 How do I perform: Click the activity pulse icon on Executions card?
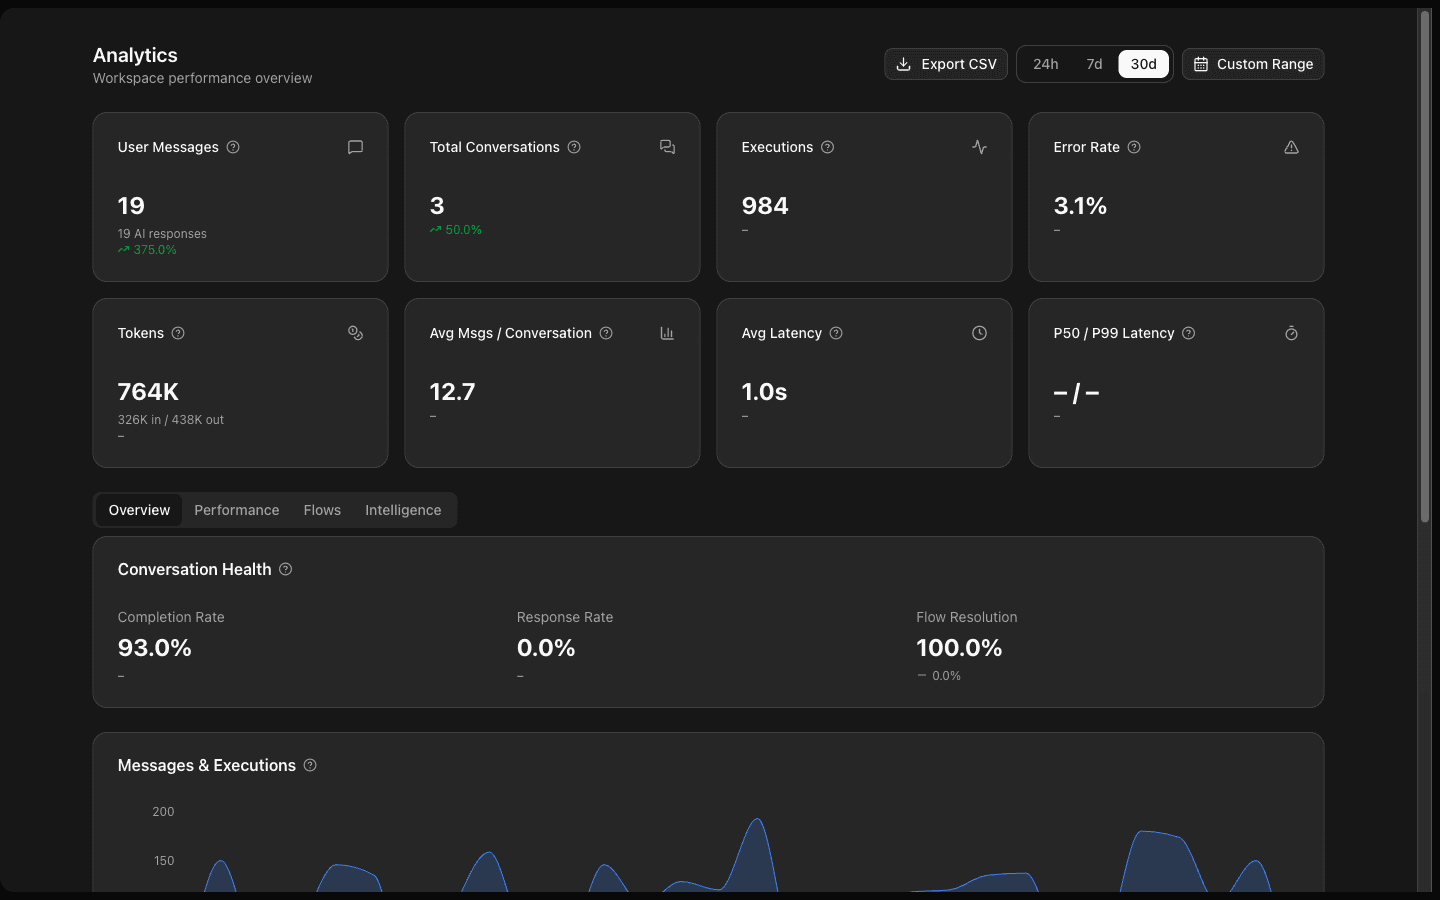coord(979,147)
